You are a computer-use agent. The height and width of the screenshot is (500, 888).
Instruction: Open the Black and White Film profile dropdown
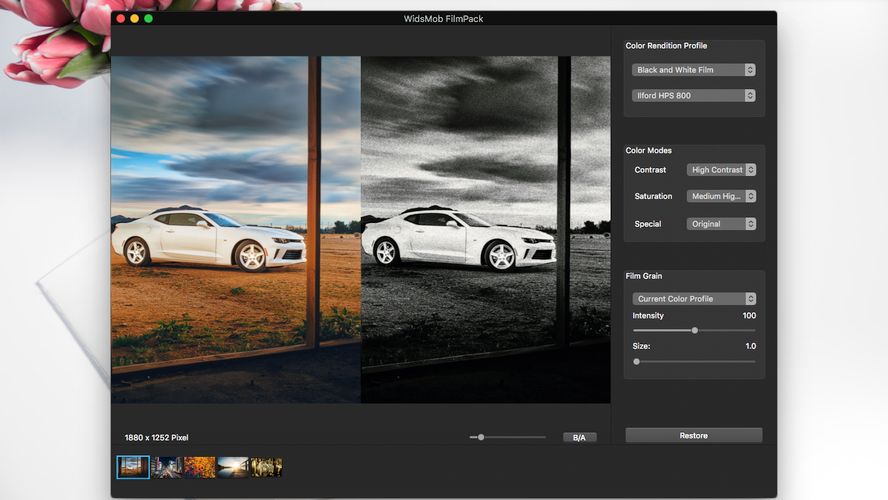(693, 70)
